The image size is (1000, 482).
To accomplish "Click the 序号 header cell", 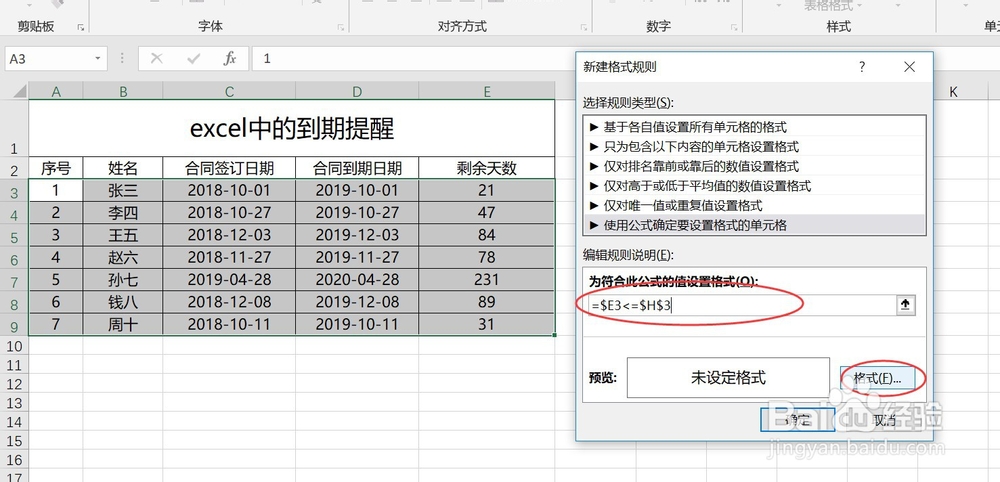I will click(x=56, y=168).
